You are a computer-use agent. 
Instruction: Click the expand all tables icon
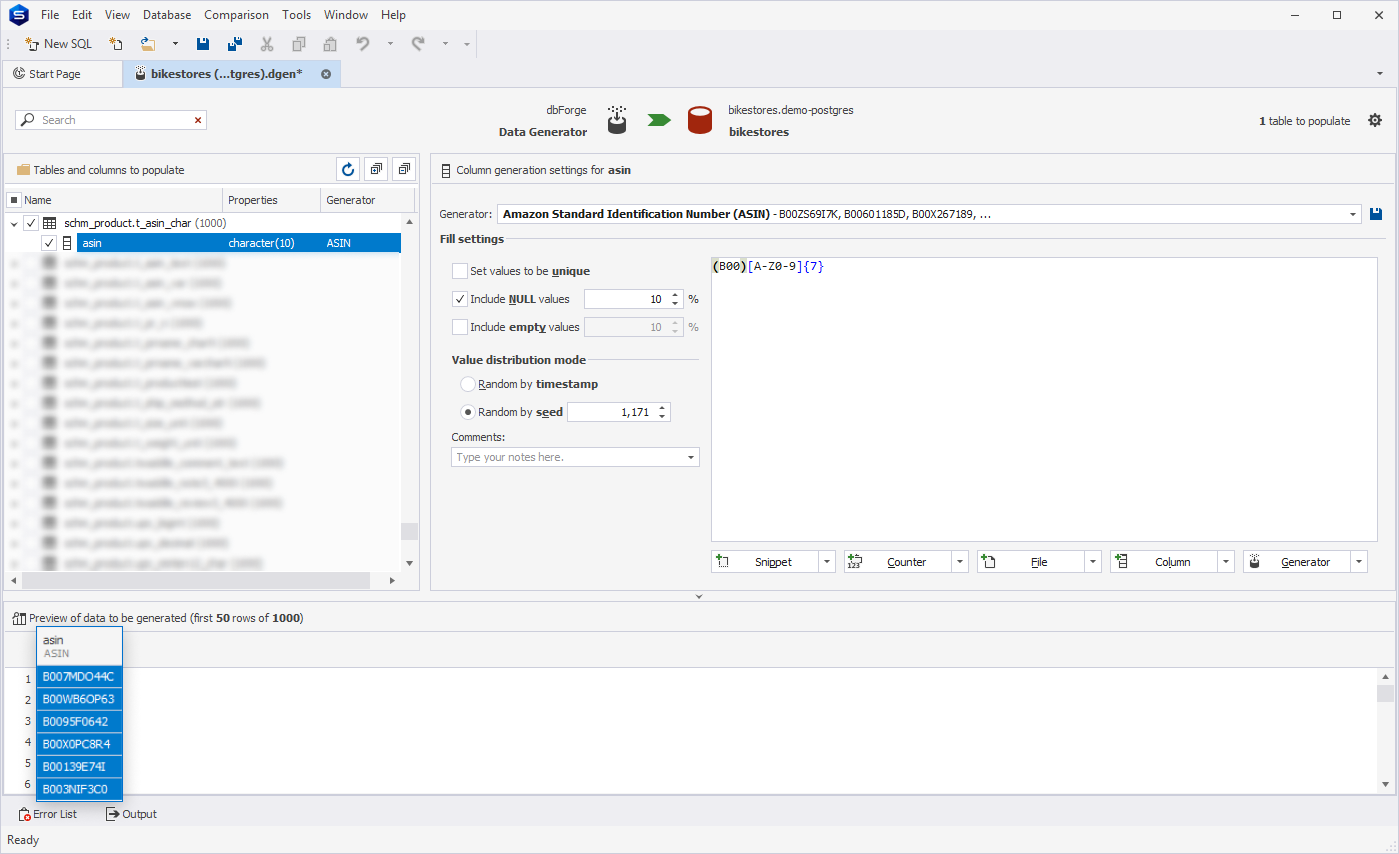[376, 170]
